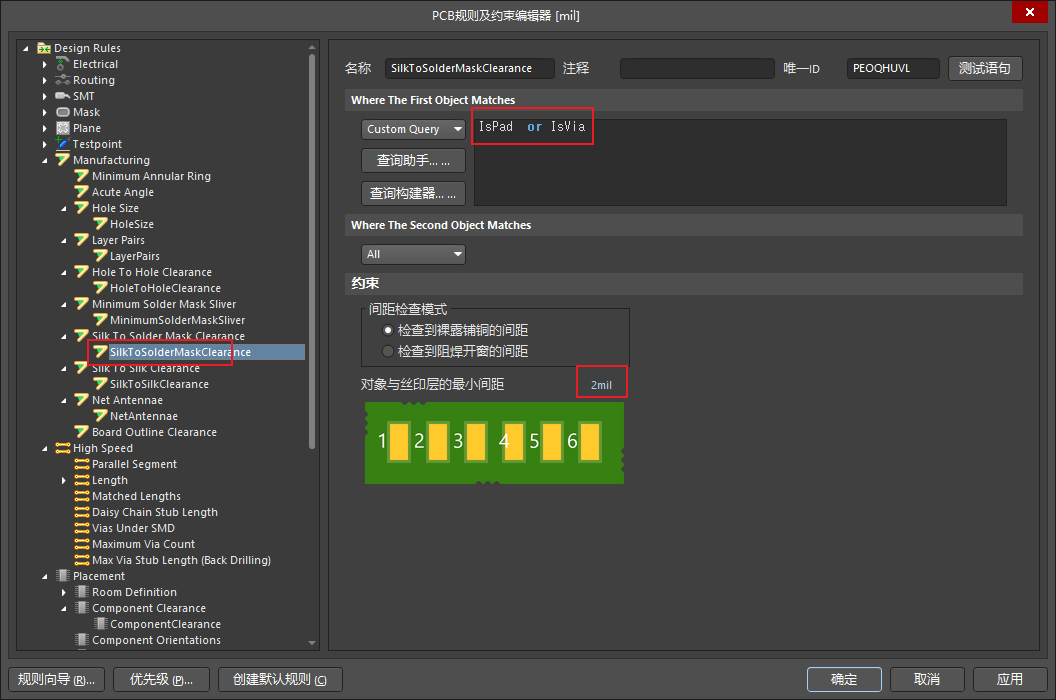Viewport: 1056px width, 700px height.
Task: Select 检查到裸露铺铜的间距 radio option
Action: pos(388,330)
